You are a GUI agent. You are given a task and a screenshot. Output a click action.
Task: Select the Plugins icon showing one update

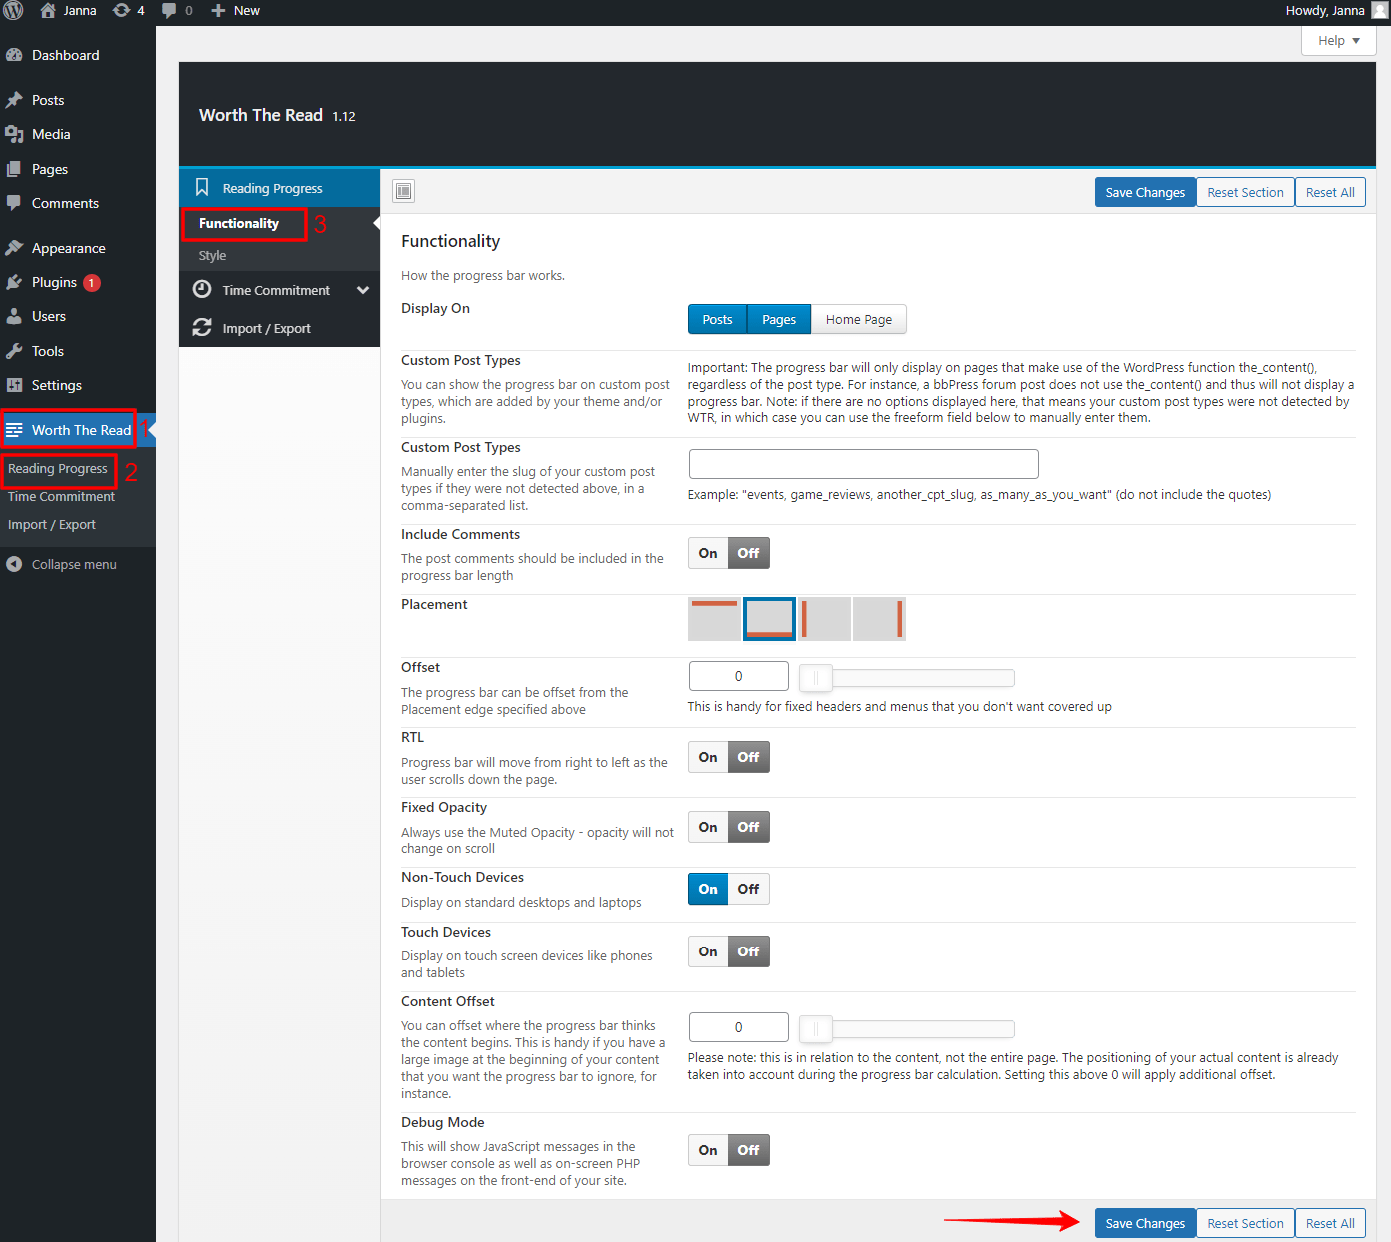tap(16, 282)
